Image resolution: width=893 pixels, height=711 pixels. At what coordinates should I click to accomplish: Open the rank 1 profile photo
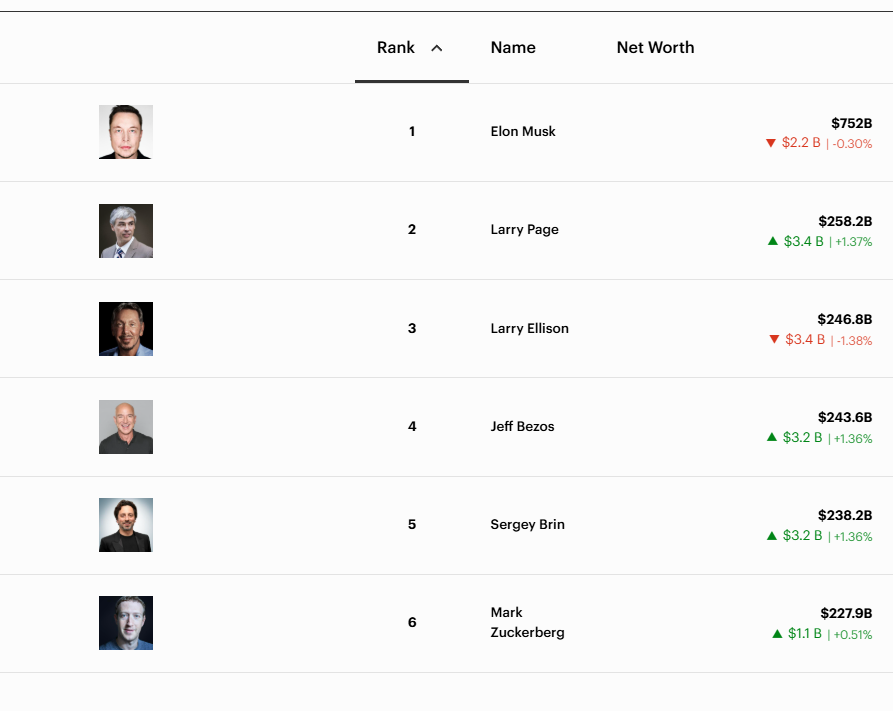pos(126,132)
